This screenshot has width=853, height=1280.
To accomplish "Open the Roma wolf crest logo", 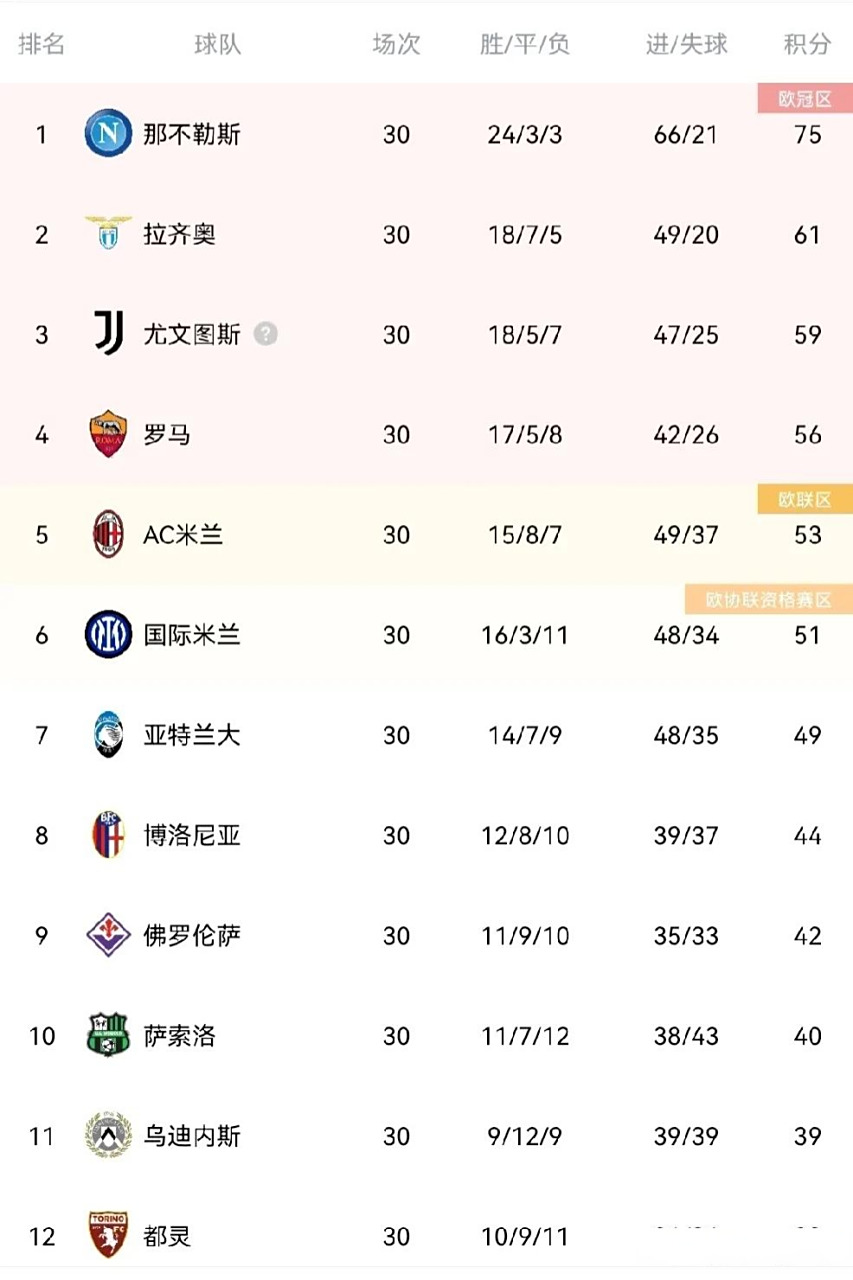I will pos(107,434).
